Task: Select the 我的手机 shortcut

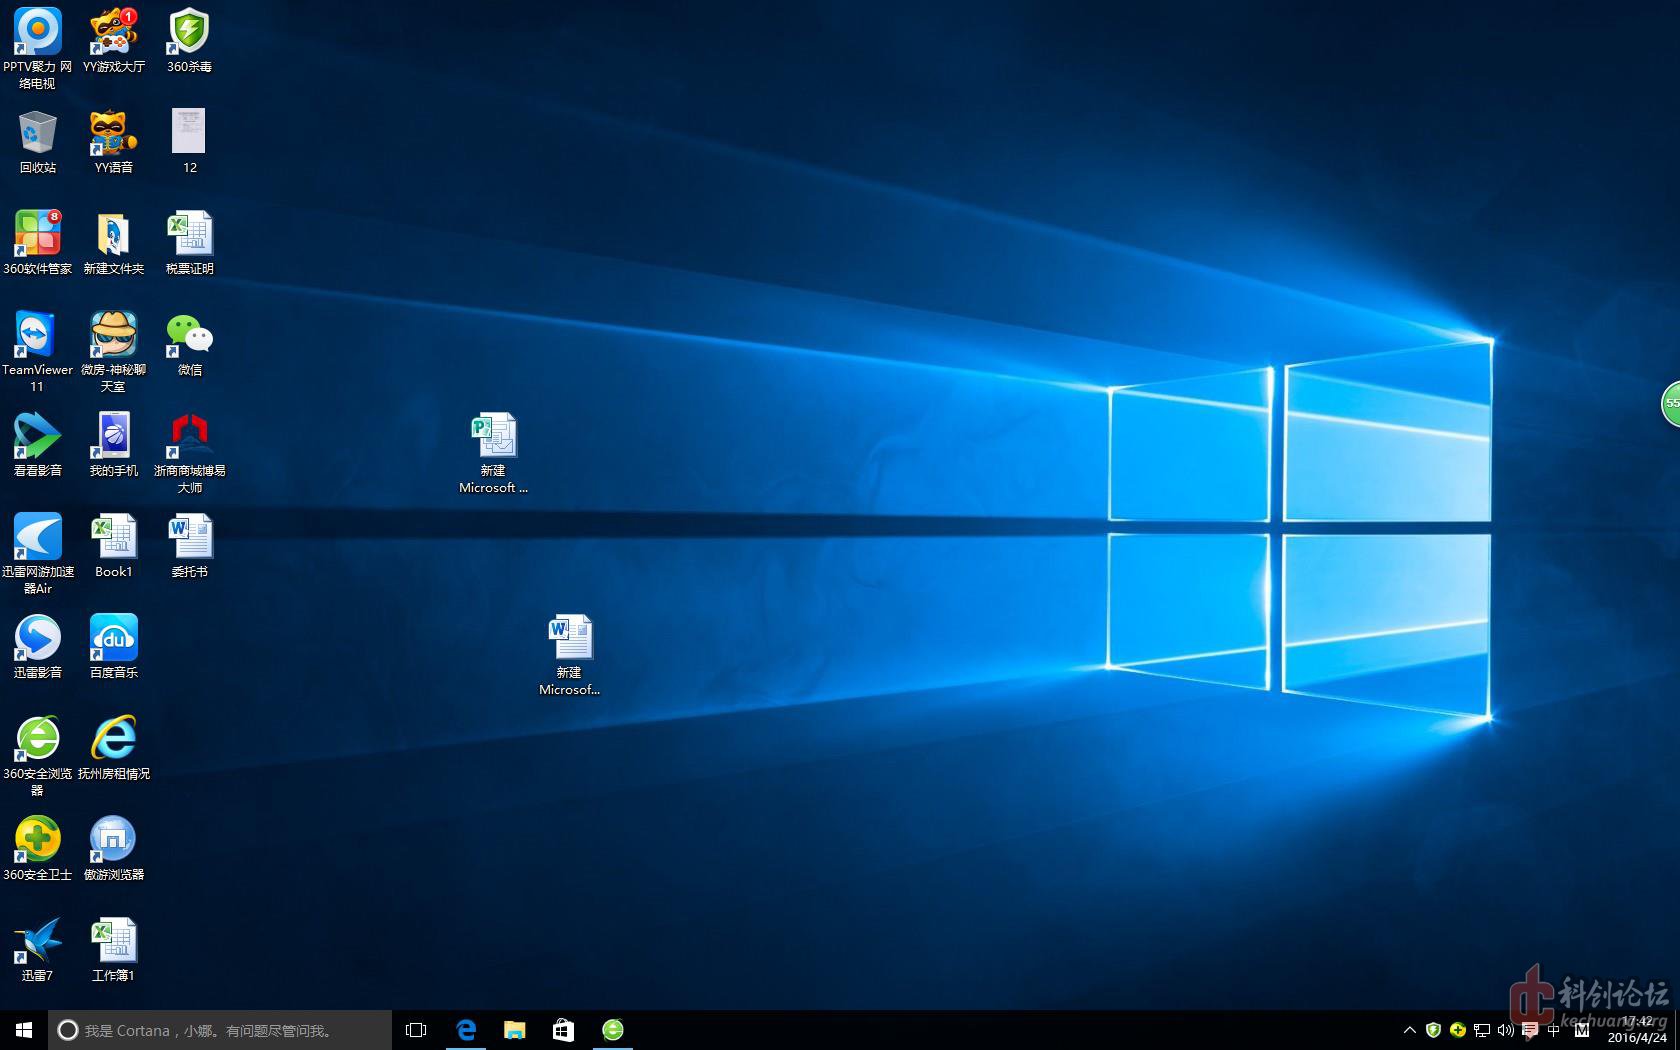Action: [x=114, y=444]
